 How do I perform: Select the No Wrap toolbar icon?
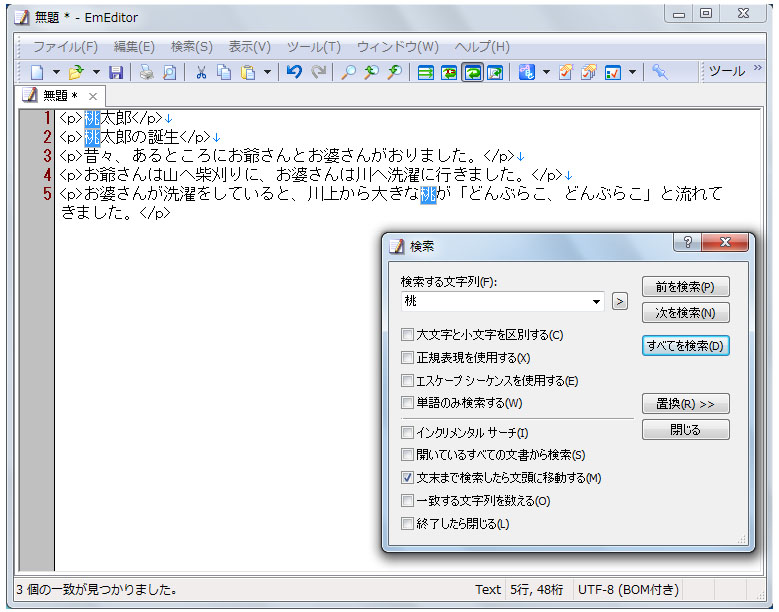pos(425,73)
